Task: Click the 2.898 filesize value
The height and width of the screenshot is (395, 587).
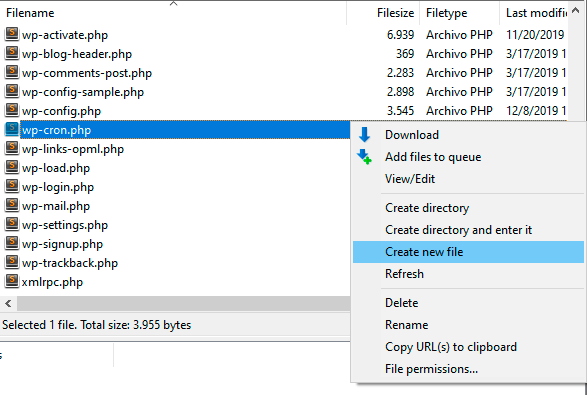Action: click(400, 92)
